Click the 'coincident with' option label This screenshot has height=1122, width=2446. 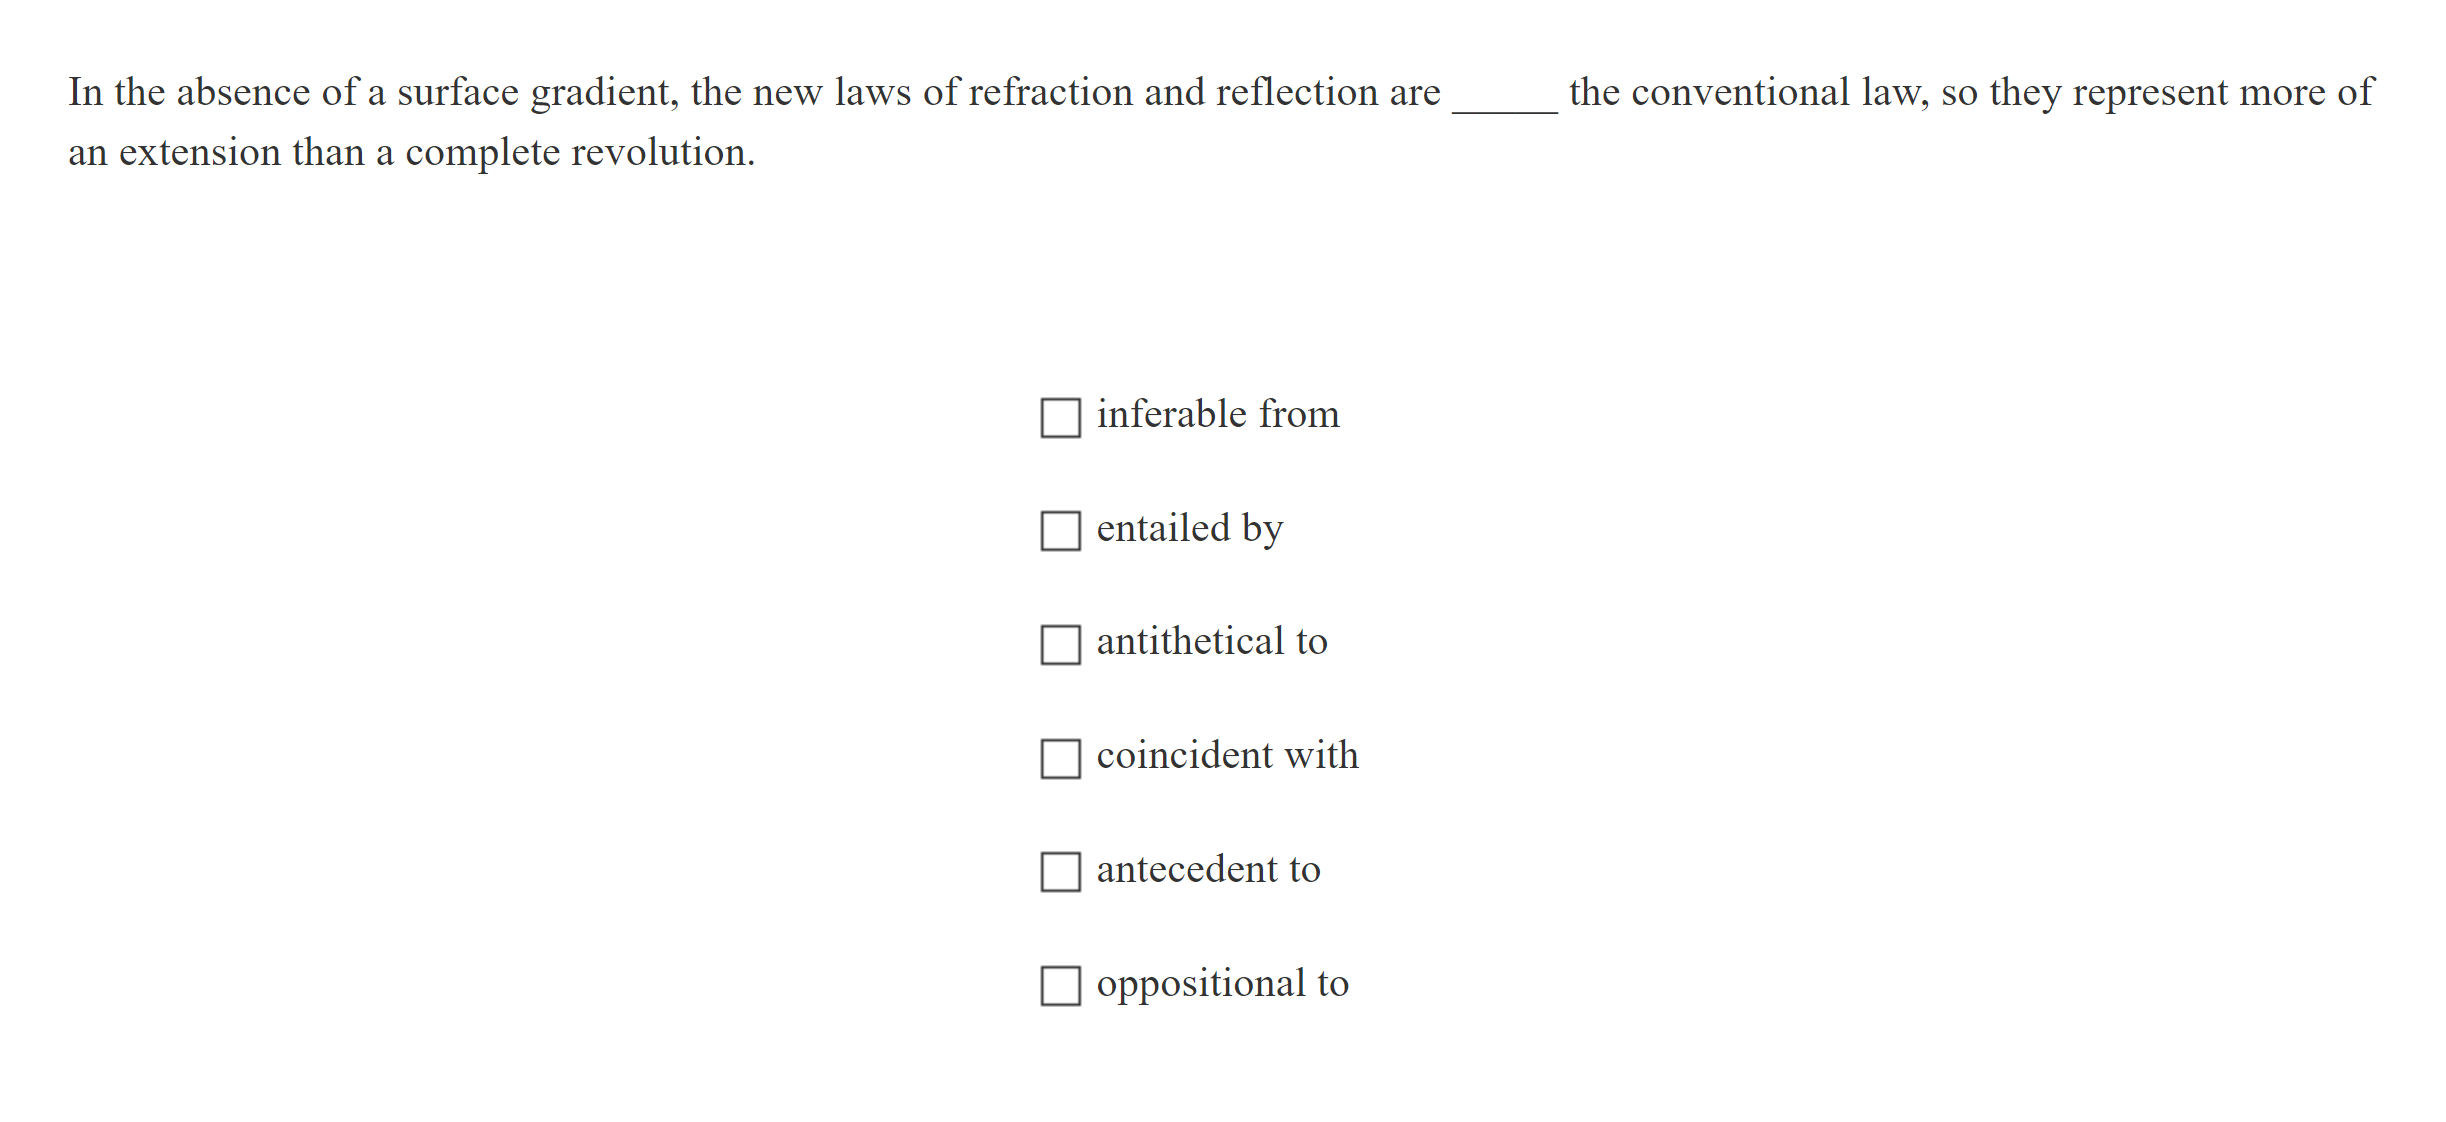tap(1226, 757)
